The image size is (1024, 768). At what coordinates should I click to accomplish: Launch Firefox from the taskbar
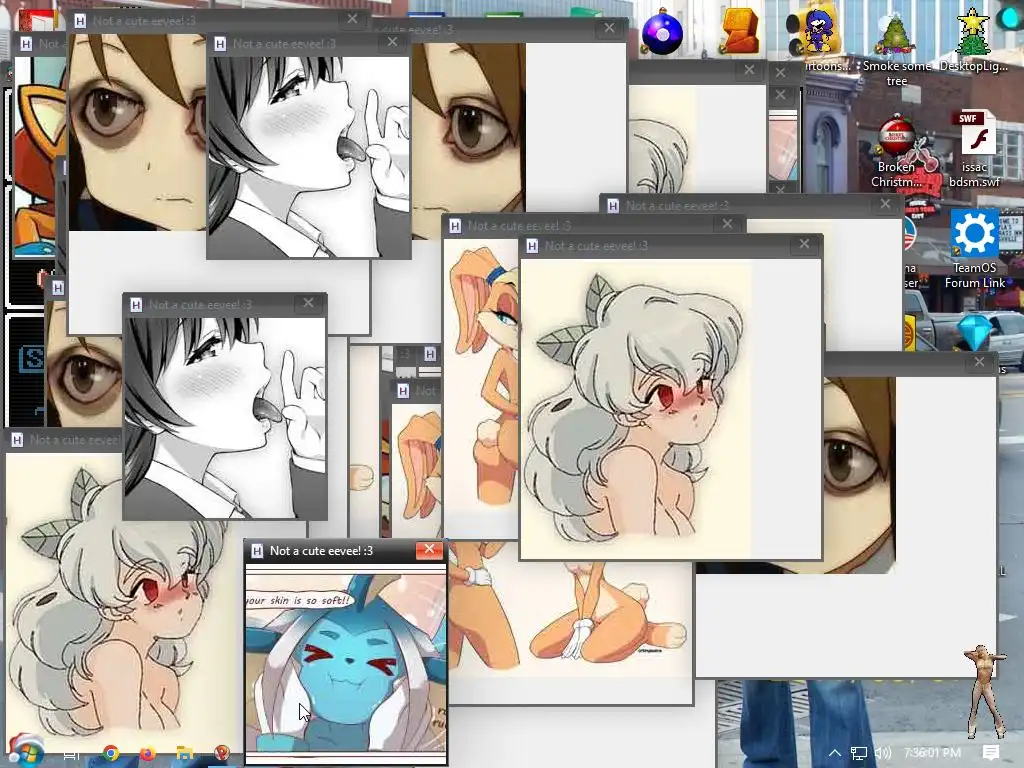148,754
